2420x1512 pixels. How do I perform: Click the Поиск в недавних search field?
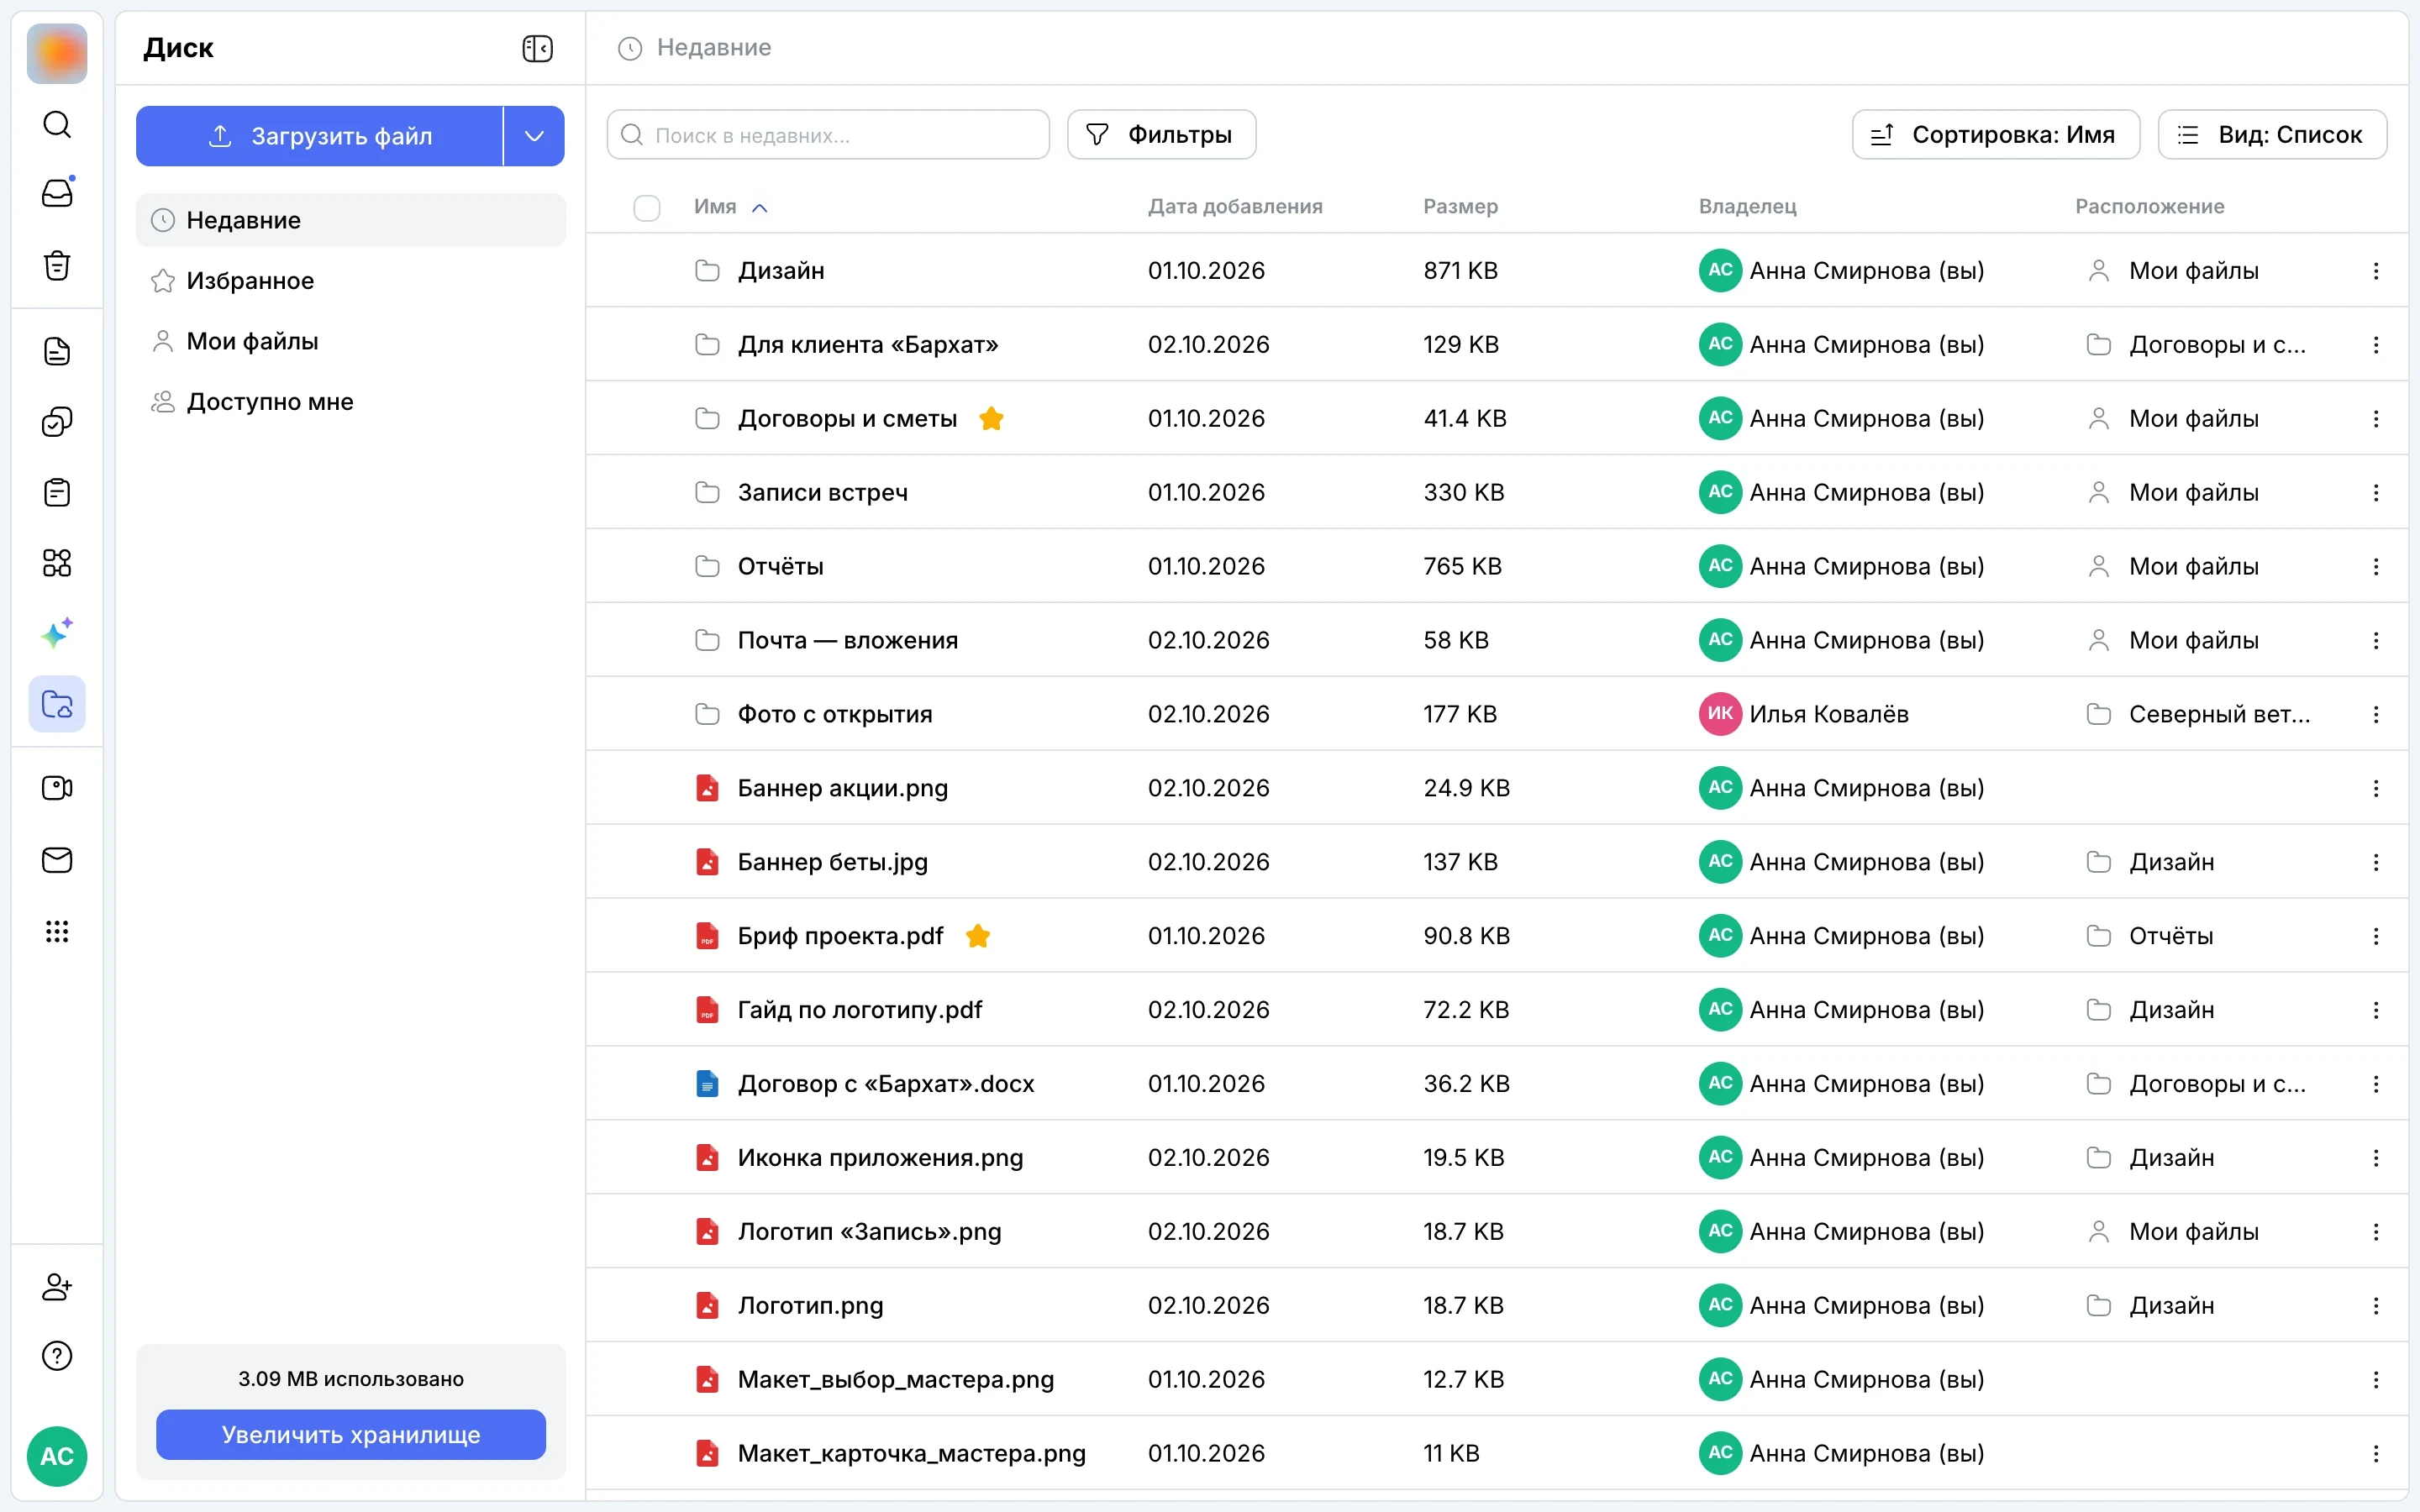828,135
